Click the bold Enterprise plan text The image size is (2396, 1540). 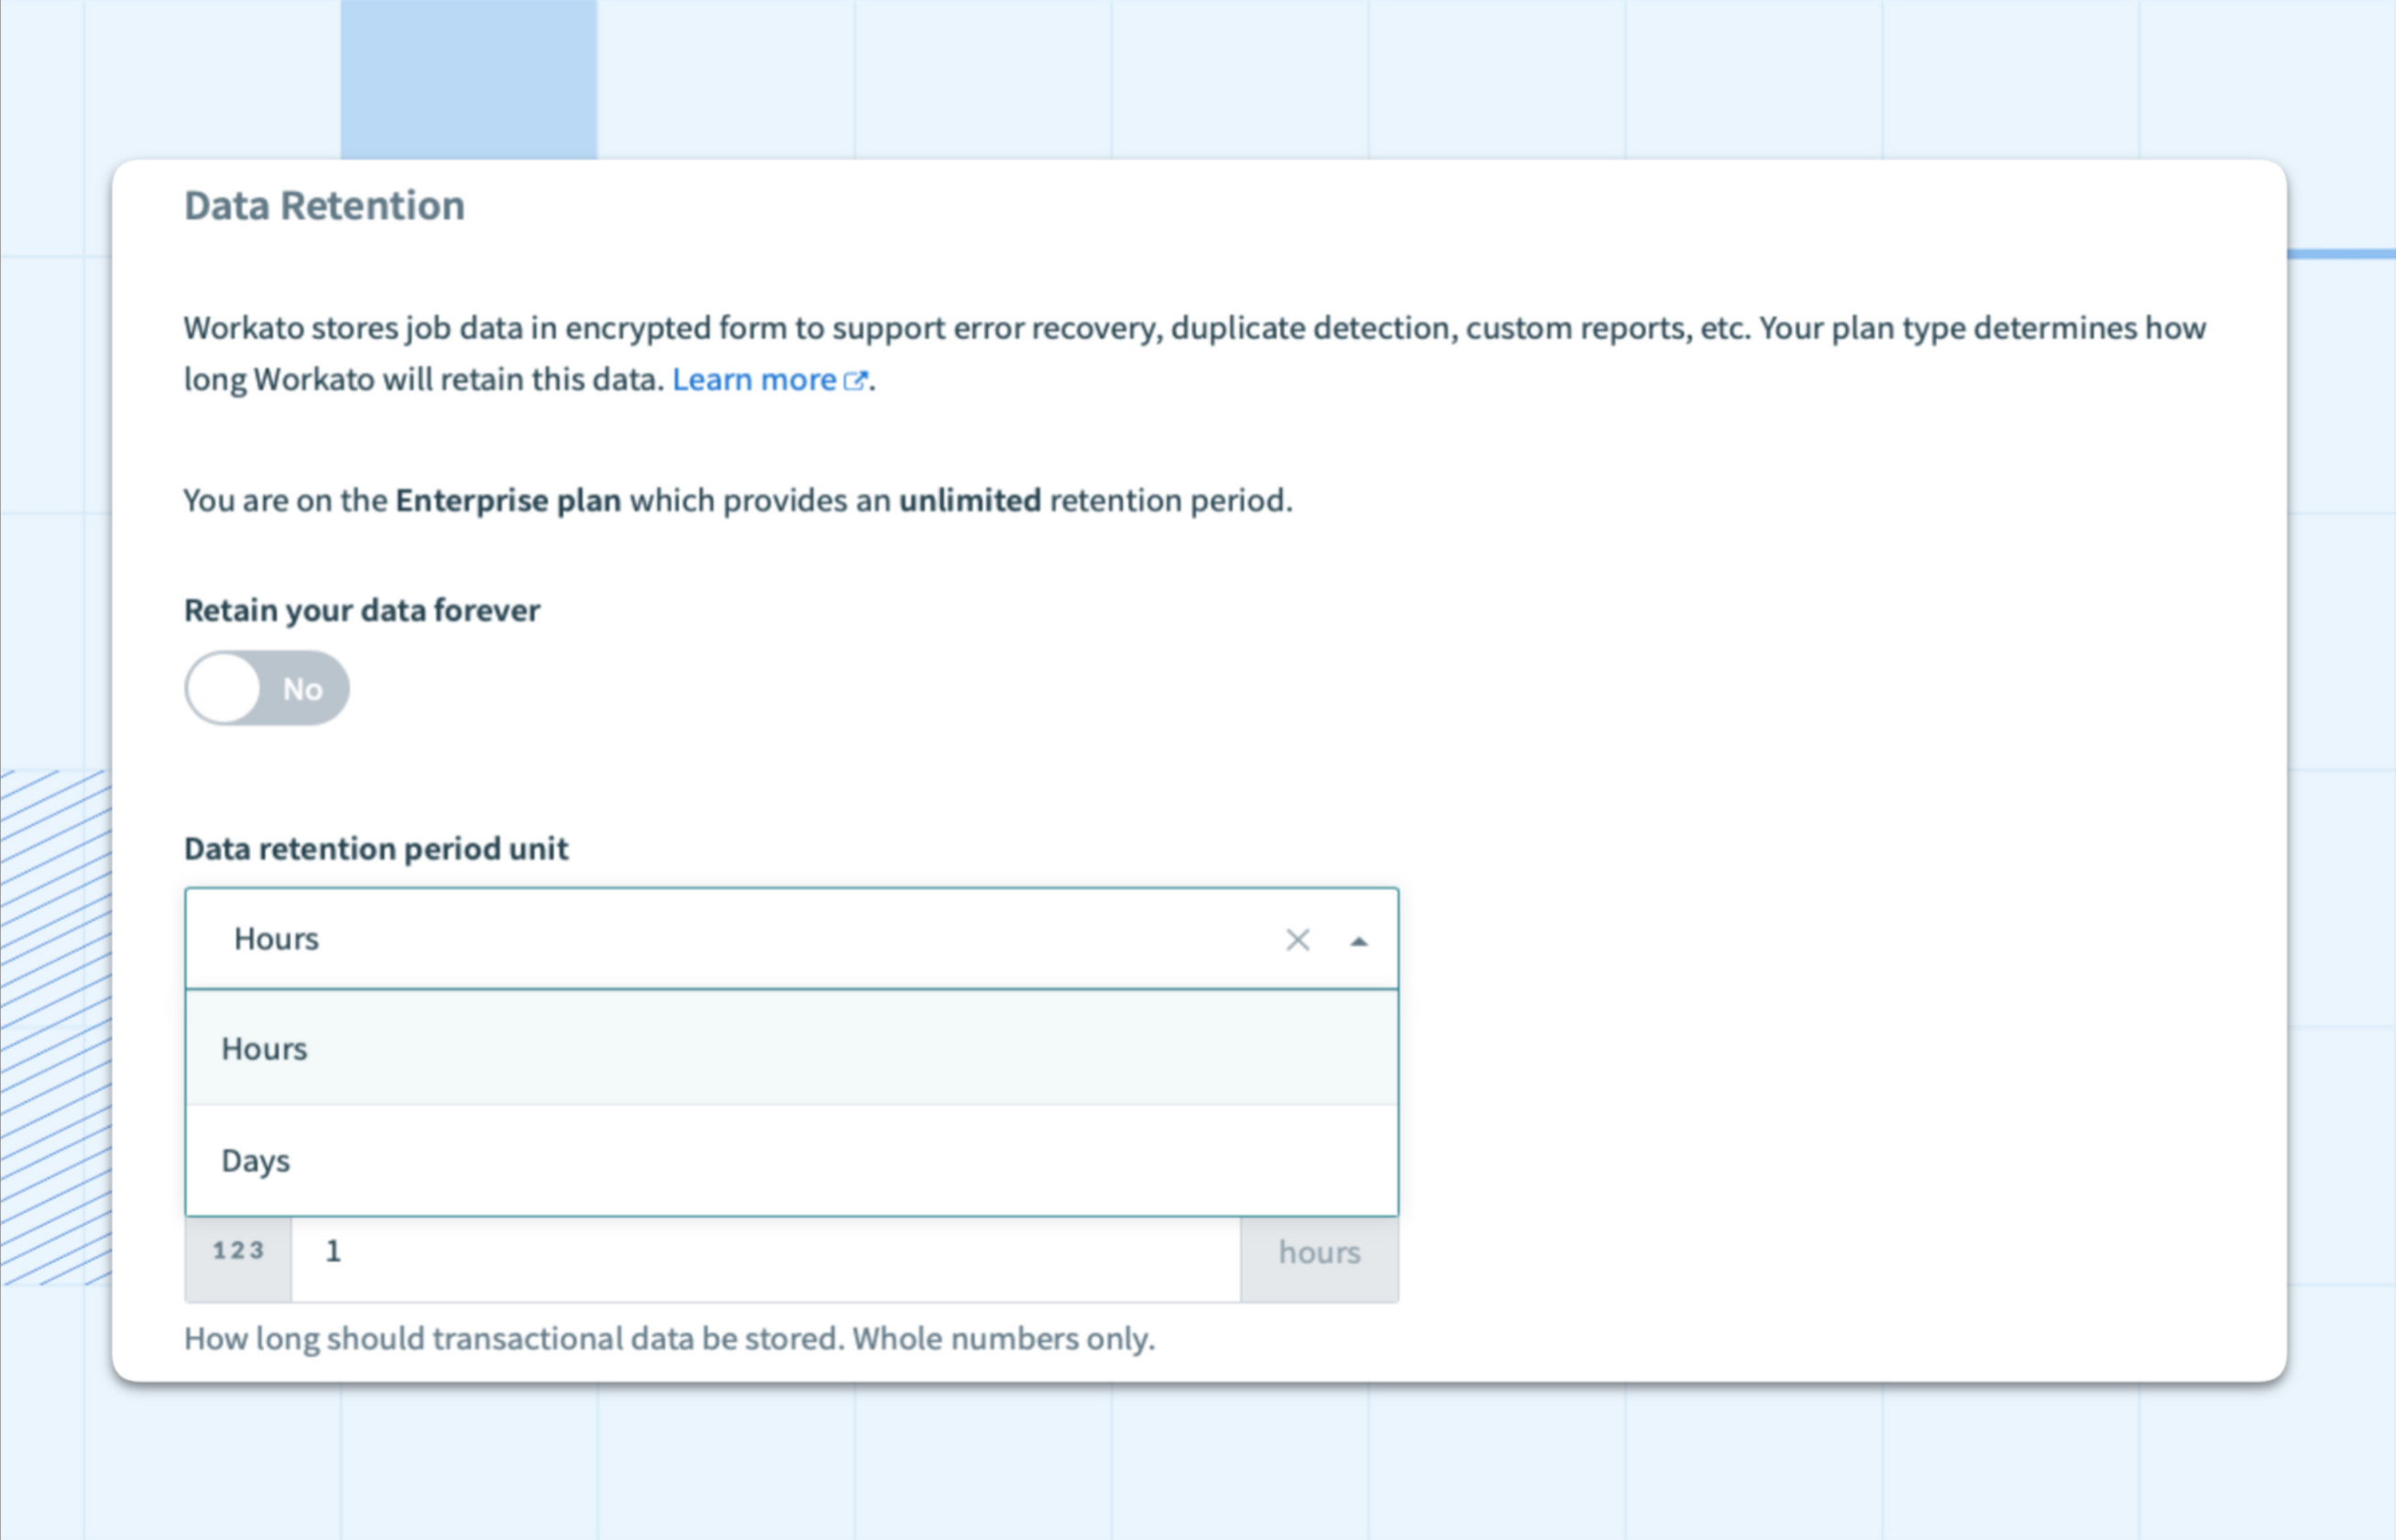pyautogui.click(x=508, y=500)
